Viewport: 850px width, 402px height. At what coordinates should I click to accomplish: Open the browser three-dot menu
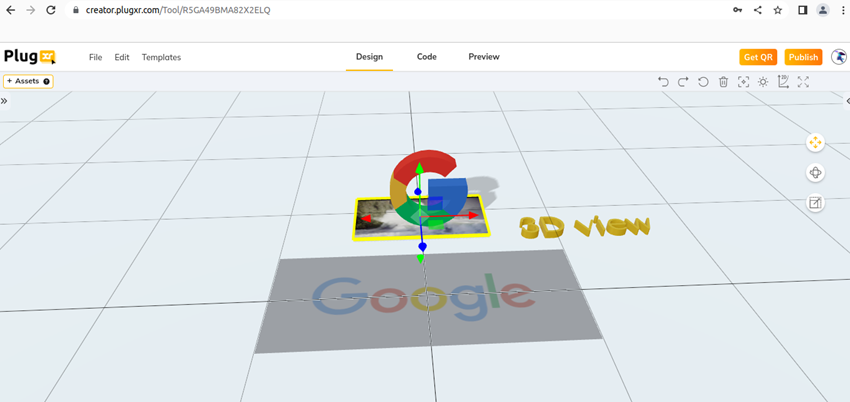tap(842, 10)
